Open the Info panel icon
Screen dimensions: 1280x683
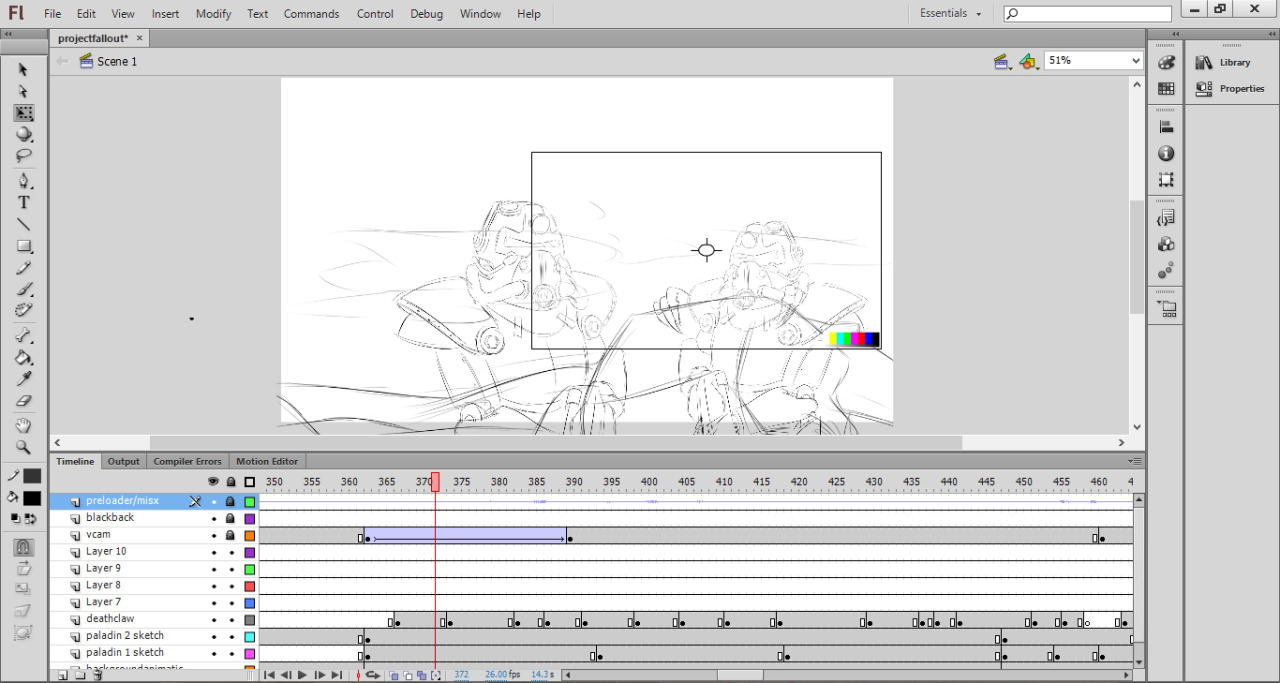pos(1166,153)
